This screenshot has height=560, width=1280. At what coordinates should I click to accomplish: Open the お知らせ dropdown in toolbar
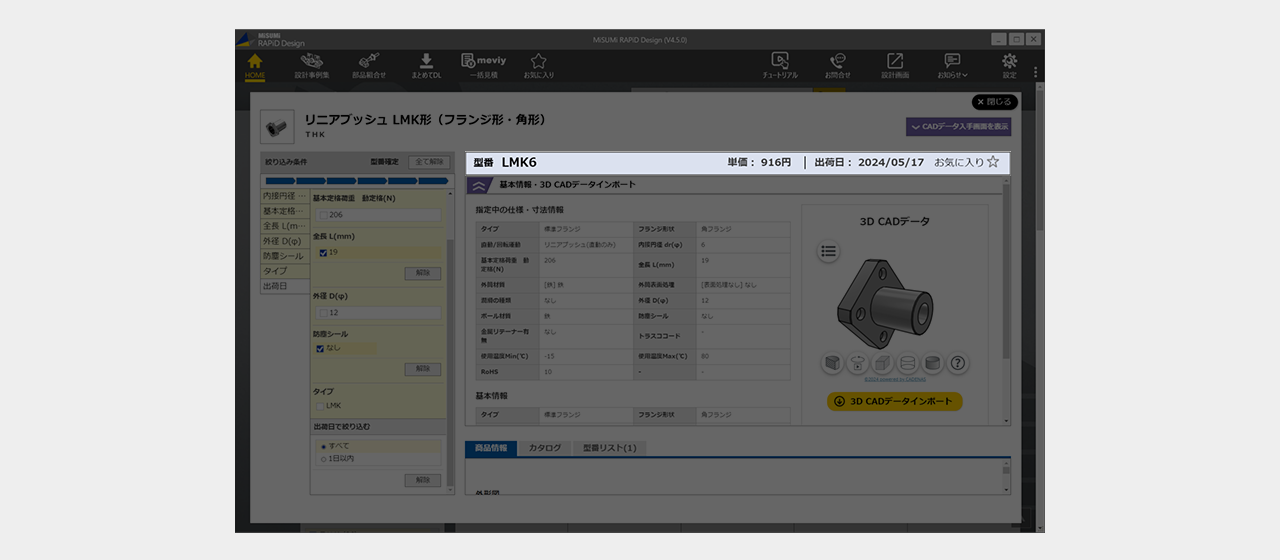coord(952,65)
